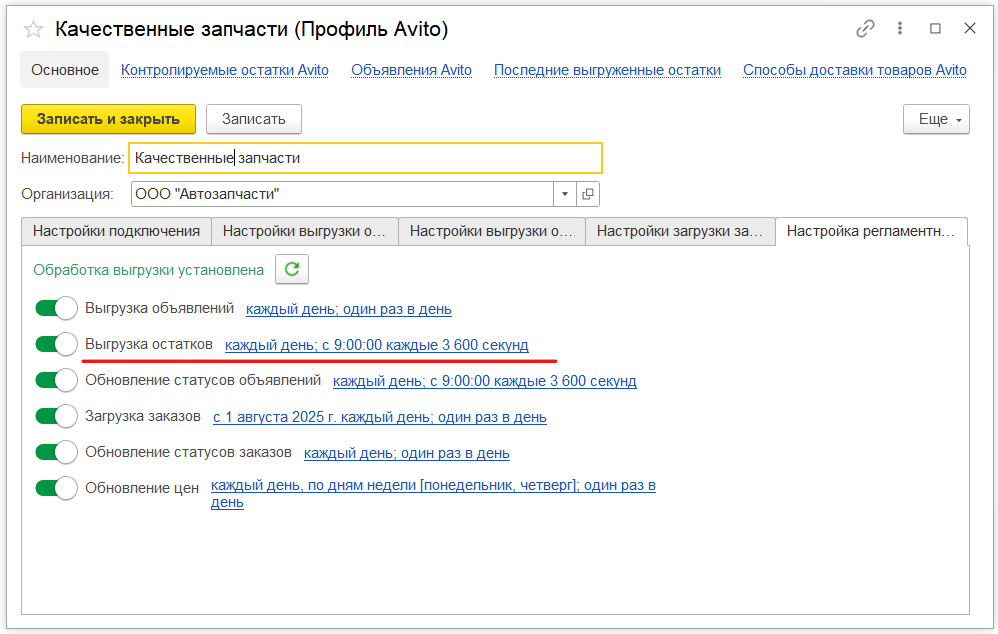The height and width of the screenshot is (634, 998).
Task: Disable the Выгрузка остатков scheduled job
Action: pos(56,345)
